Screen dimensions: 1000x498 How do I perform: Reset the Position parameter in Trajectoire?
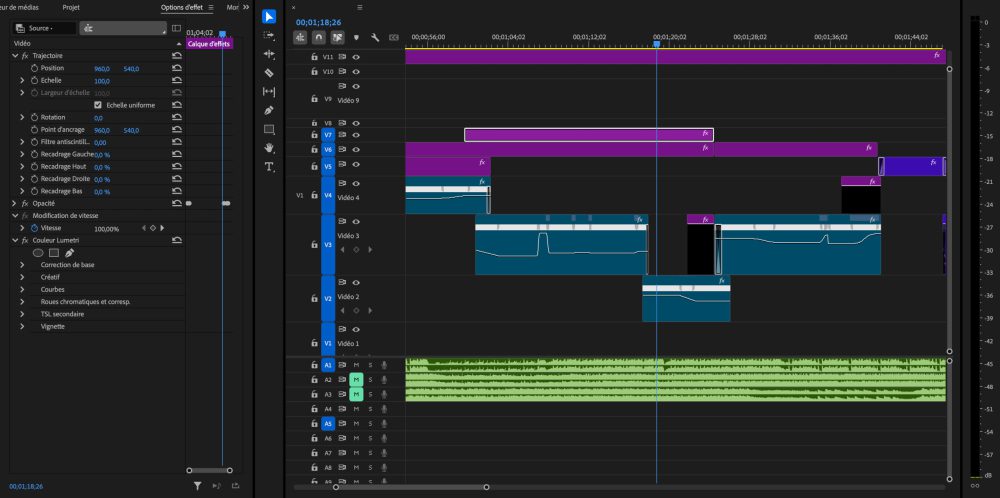click(177, 68)
